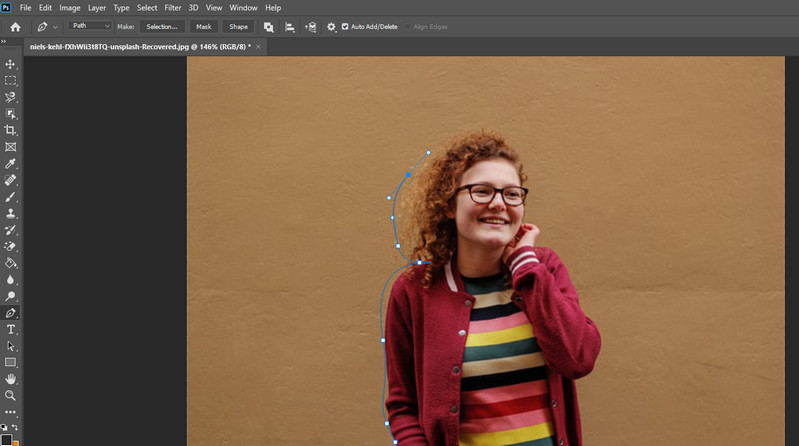Viewport: 799px width, 446px height.
Task: Select the Hand tool
Action: (11, 379)
